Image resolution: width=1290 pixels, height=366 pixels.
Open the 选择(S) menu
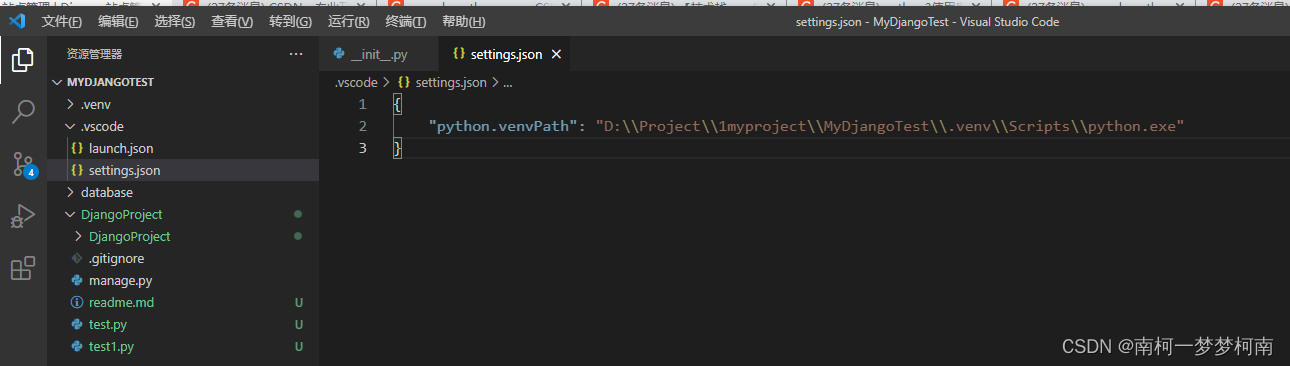click(x=175, y=21)
